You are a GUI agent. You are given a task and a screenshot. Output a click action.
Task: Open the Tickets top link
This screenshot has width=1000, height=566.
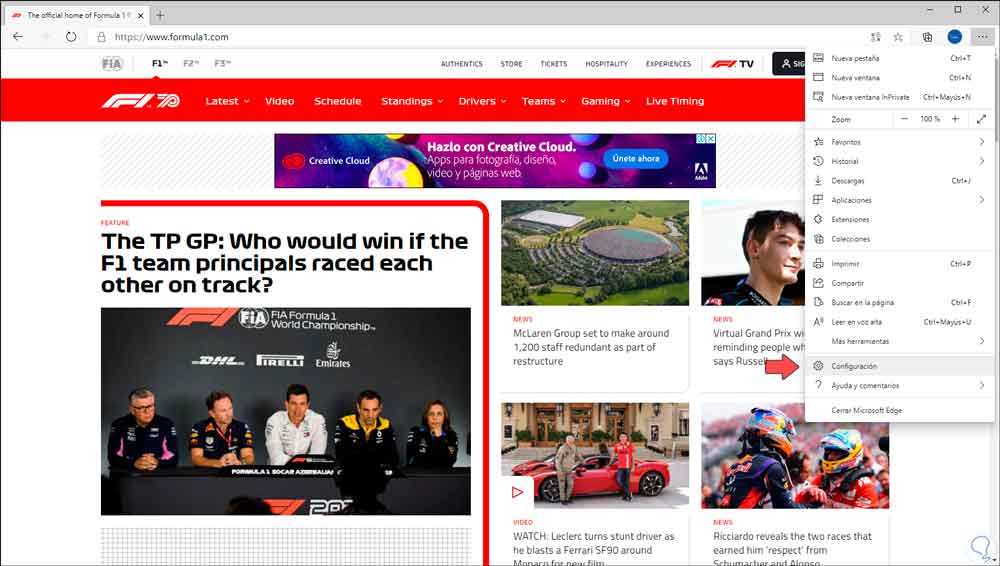pyautogui.click(x=554, y=64)
